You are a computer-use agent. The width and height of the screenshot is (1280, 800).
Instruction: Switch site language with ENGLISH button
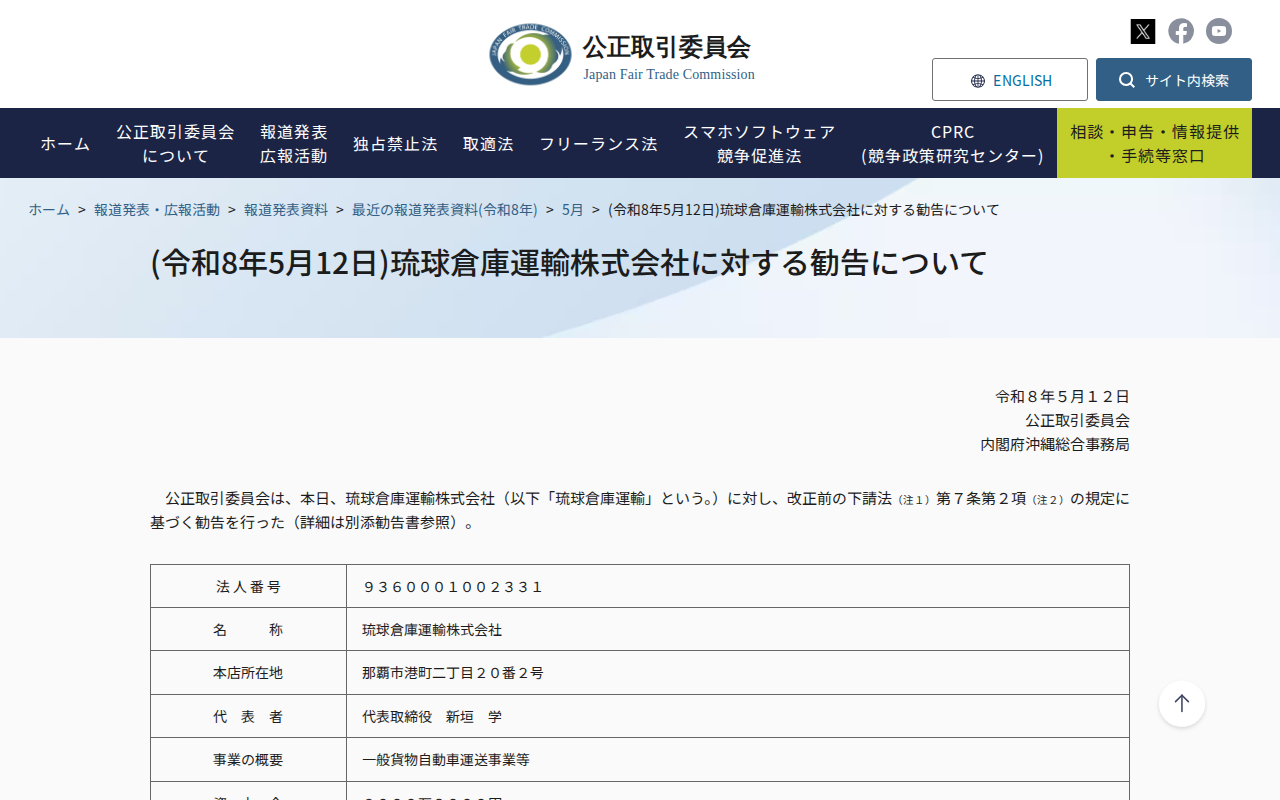point(1010,80)
